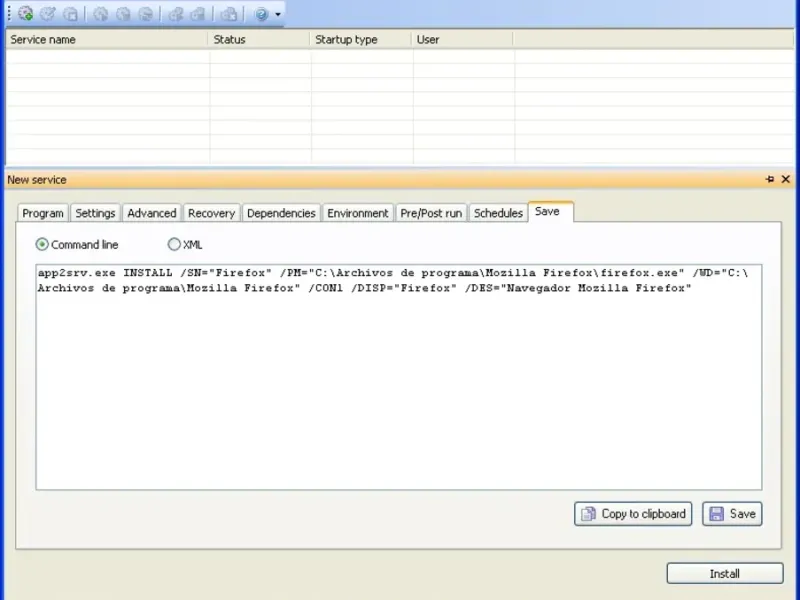
Task: Click the '/SN="Firefox"' parameter text
Action: (226, 273)
